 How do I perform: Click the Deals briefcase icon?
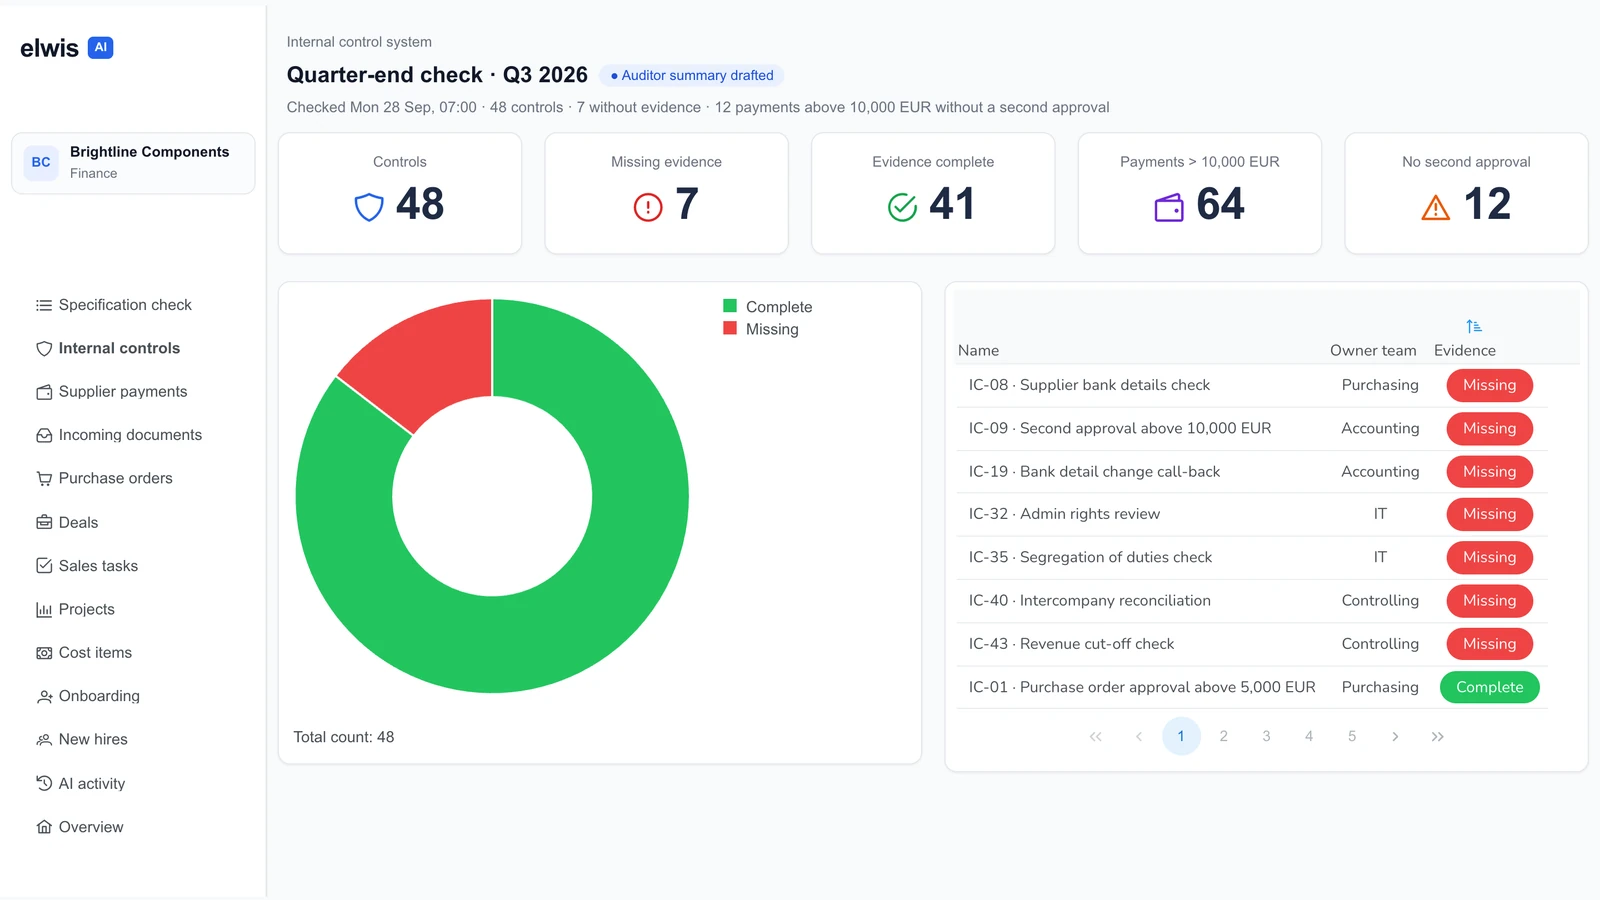pyautogui.click(x=44, y=522)
